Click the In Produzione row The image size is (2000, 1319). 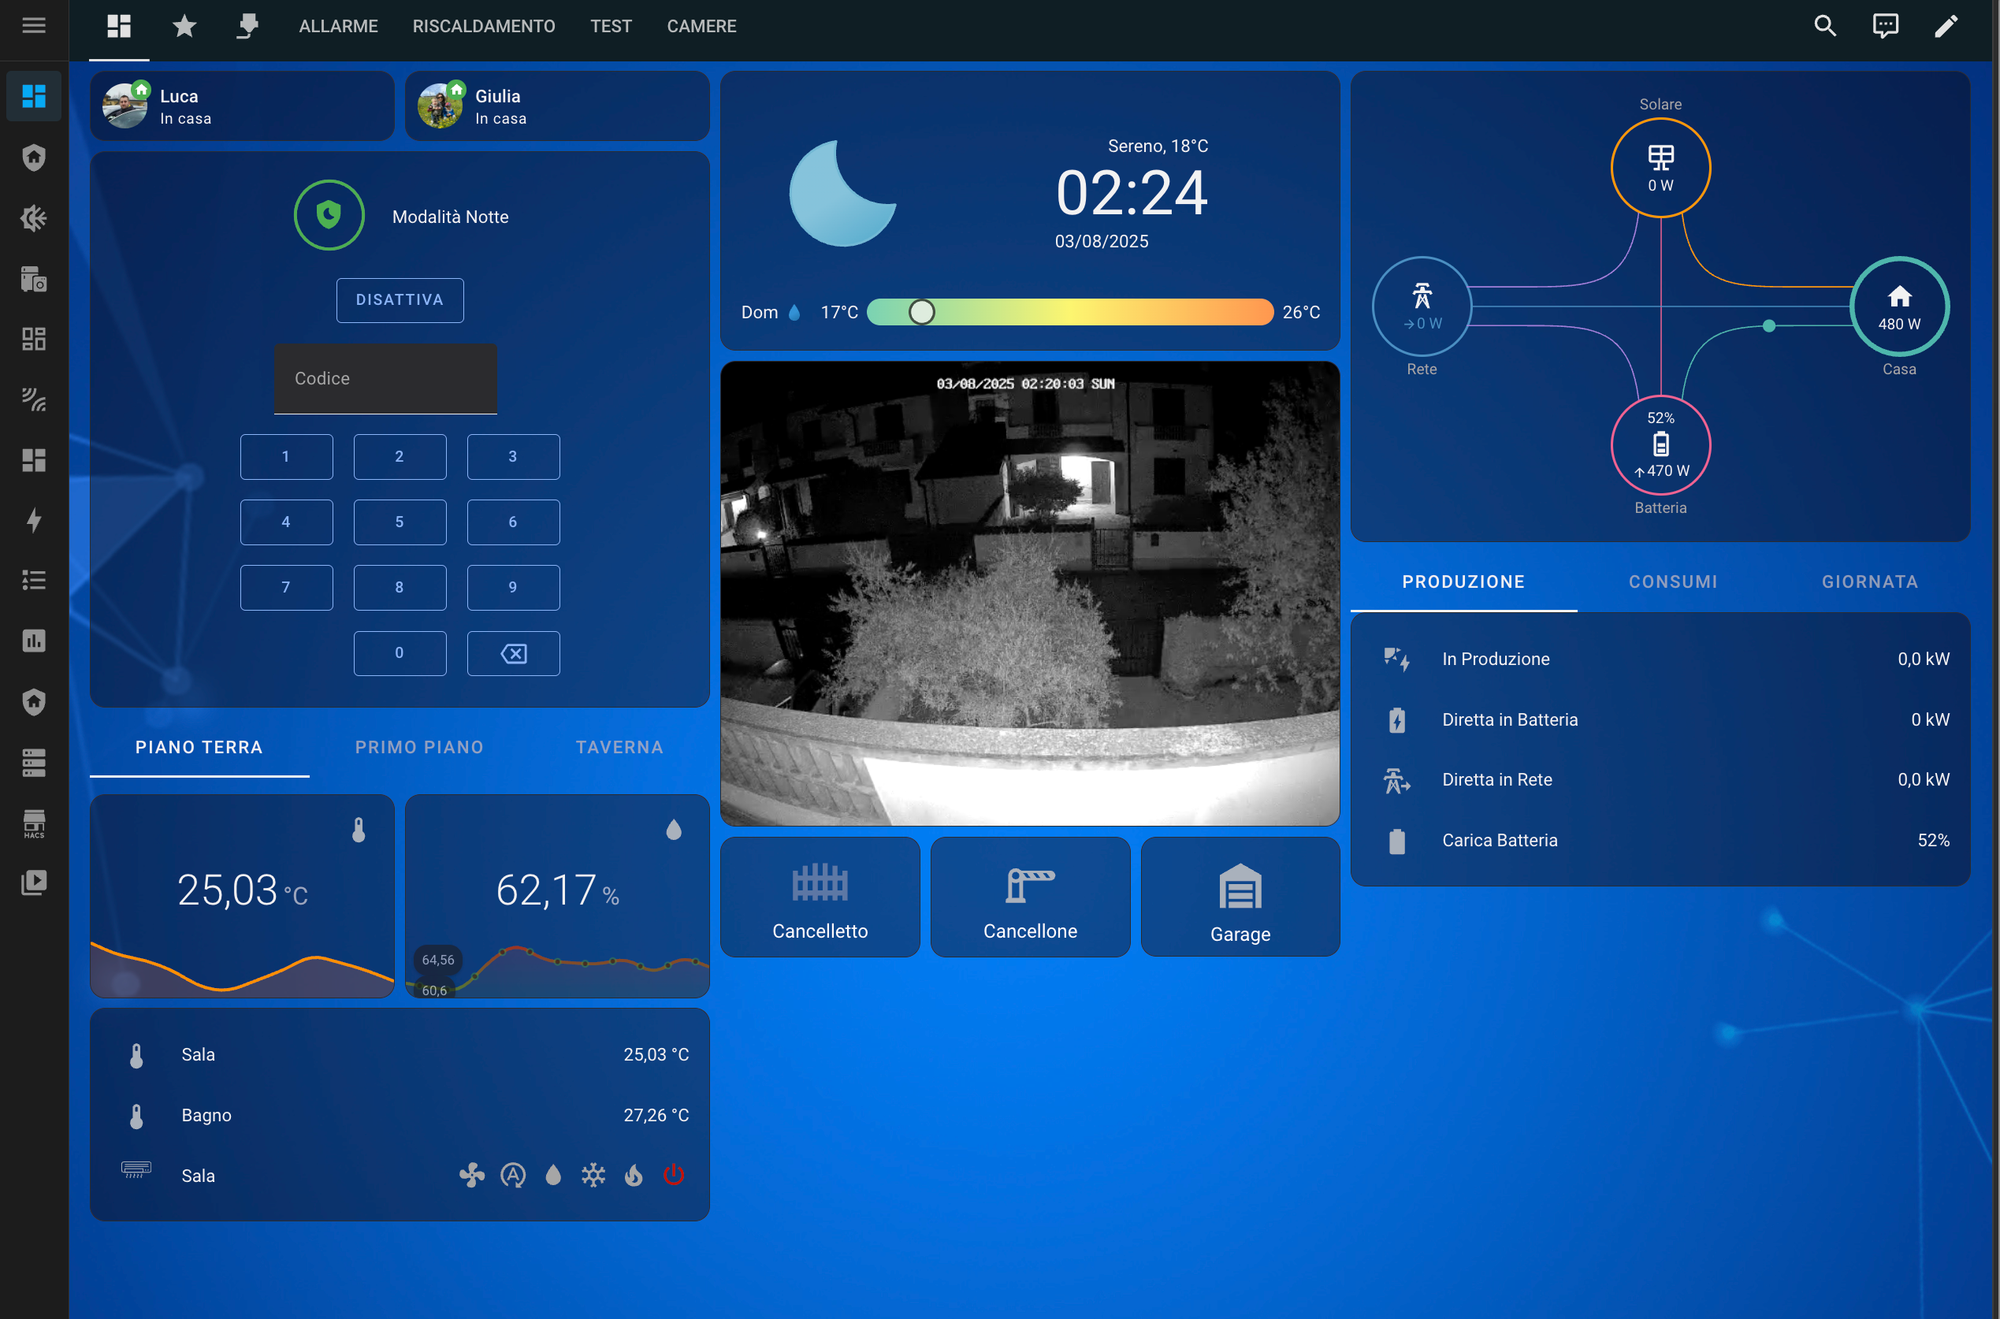point(1660,659)
